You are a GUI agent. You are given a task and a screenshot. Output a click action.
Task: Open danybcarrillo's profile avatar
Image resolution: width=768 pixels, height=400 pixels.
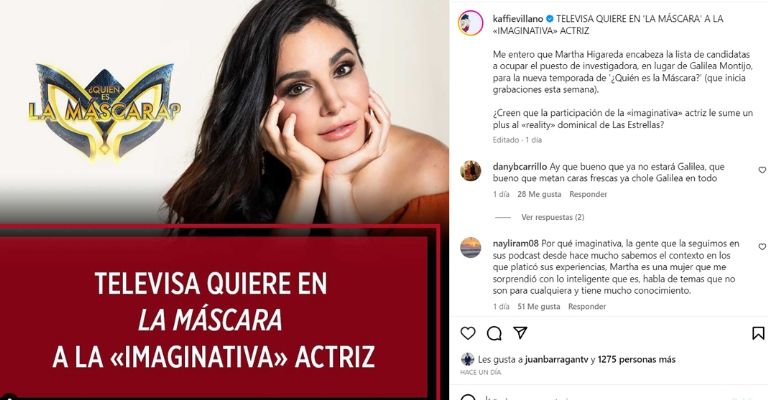click(470, 171)
